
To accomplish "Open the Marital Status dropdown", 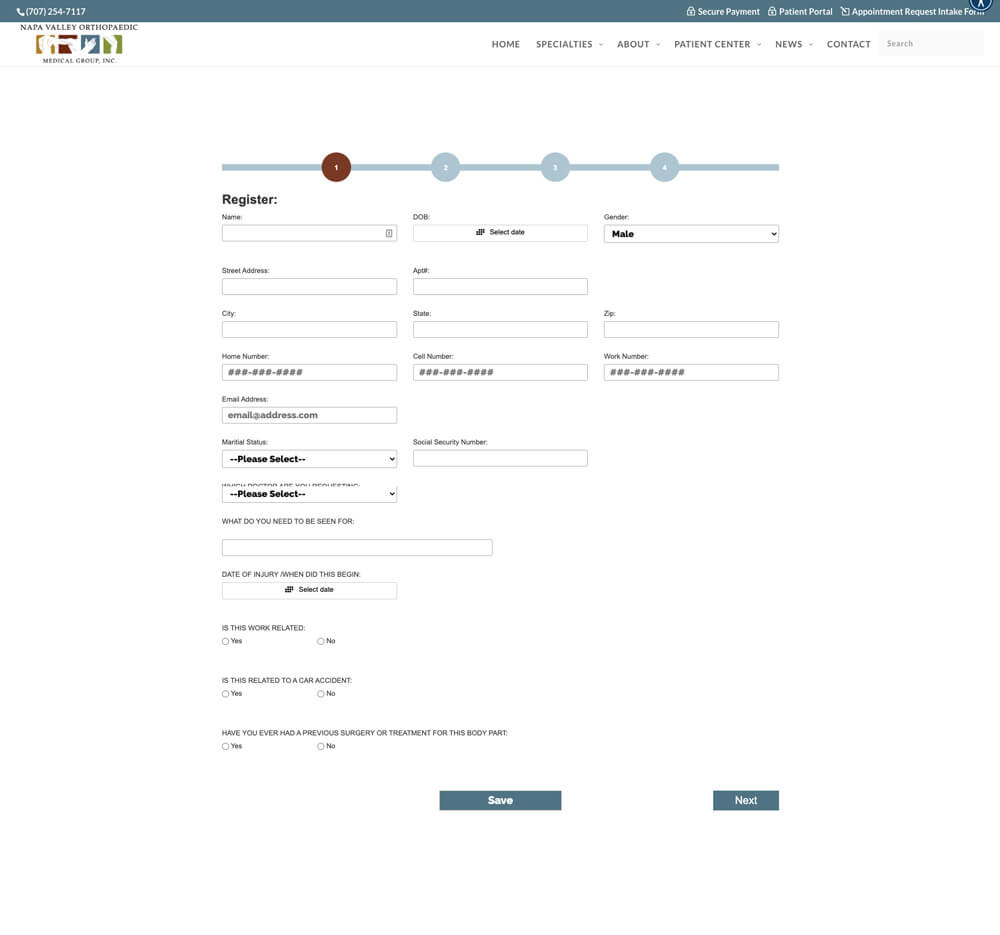I will 309,459.
